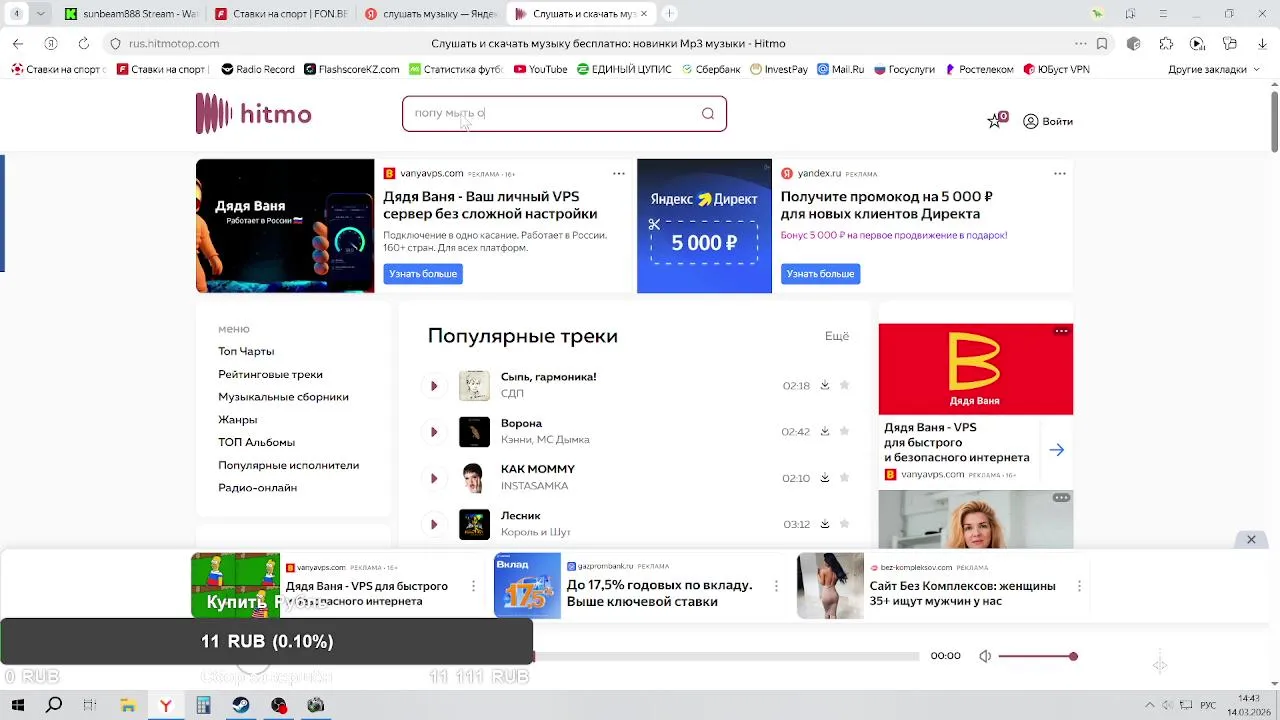Open Топ Чарты menu item

[246, 351]
